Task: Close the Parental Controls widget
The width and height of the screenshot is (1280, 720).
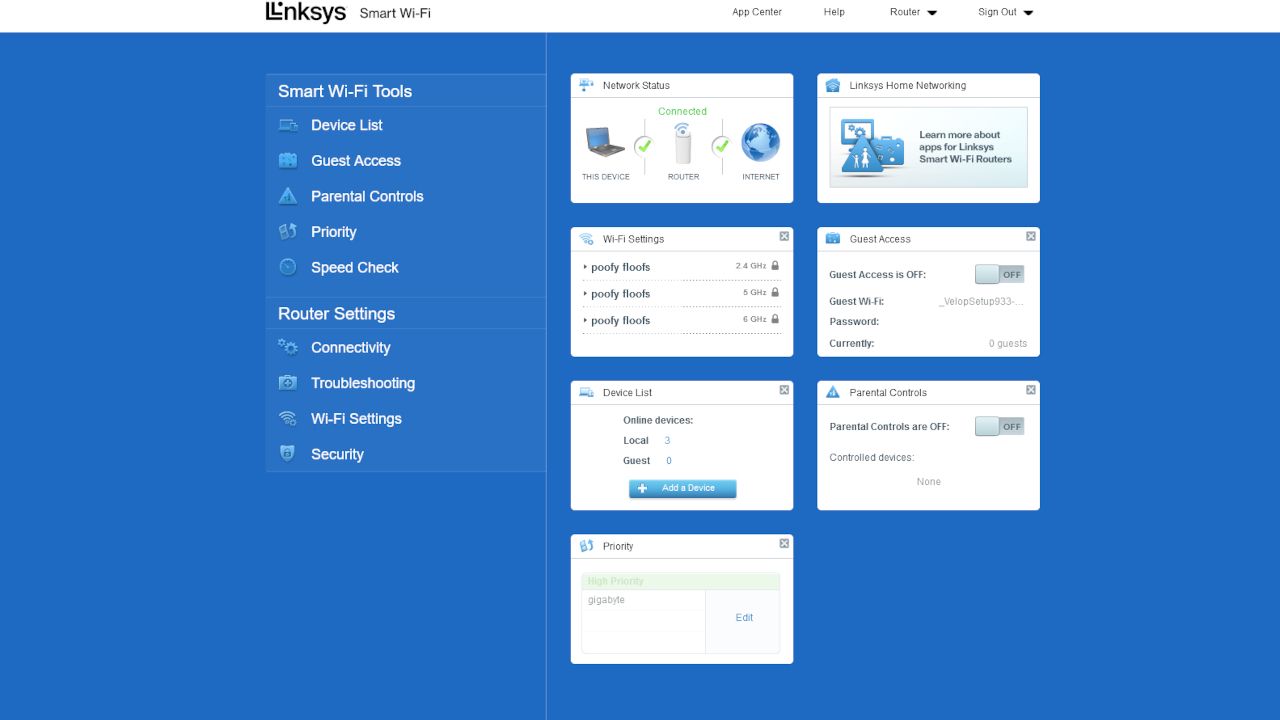Action: tap(1030, 390)
